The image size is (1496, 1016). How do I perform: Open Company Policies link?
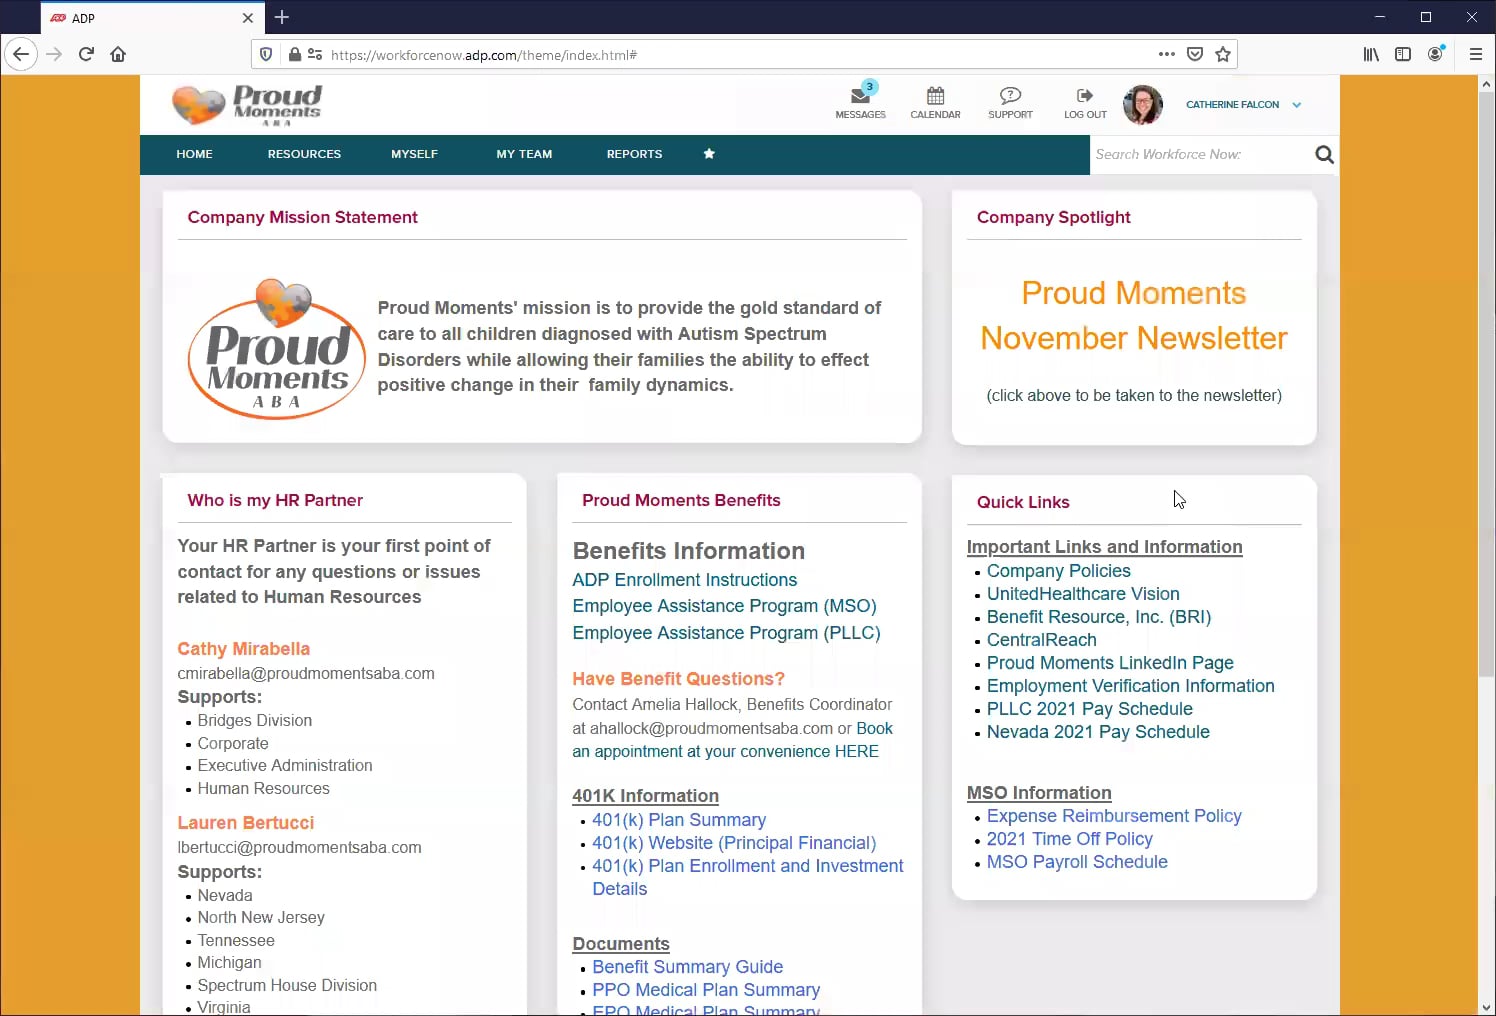pyautogui.click(x=1058, y=571)
